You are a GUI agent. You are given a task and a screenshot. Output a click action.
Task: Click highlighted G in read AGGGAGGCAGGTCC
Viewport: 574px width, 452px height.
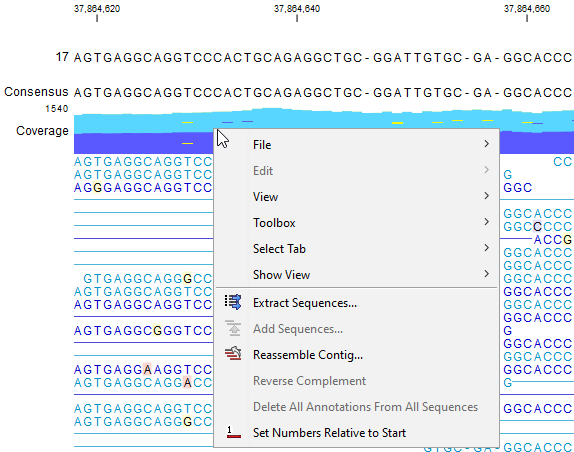click(x=97, y=188)
